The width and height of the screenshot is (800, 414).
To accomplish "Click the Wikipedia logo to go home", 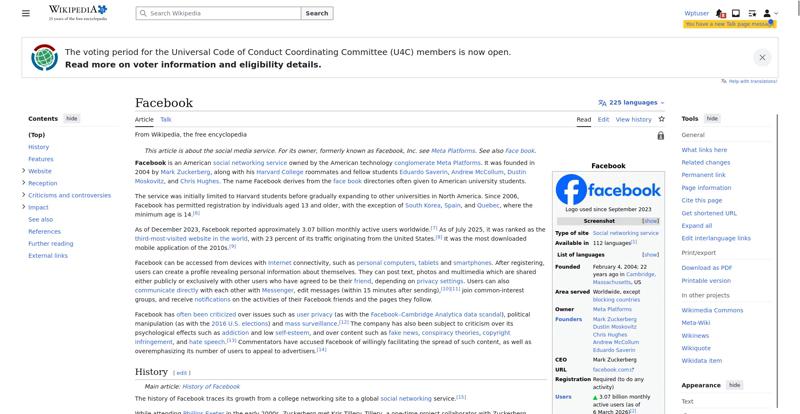I will click(78, 13).
